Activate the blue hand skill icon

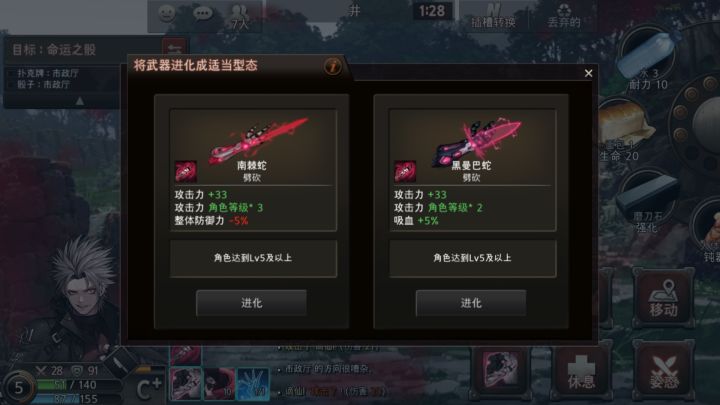pos(253,384)
